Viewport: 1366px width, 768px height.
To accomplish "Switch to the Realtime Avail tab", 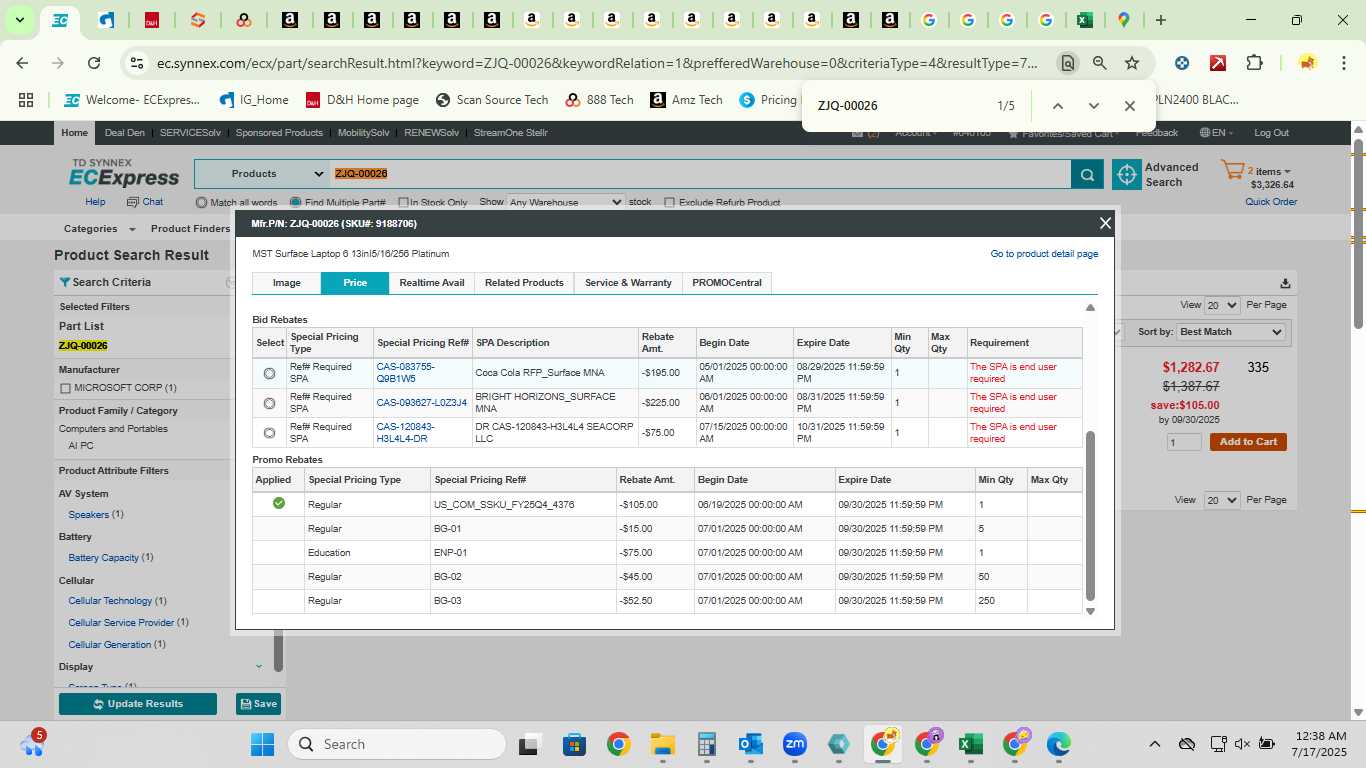I will coord(432,283).
